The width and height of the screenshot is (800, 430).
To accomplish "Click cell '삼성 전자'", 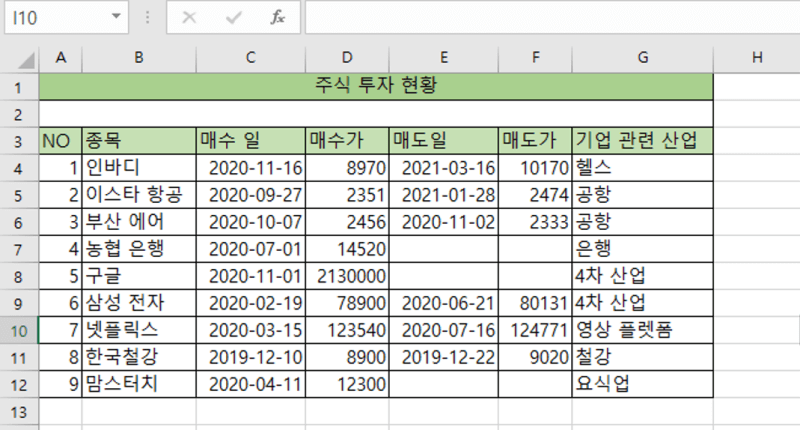I will 139,303.
